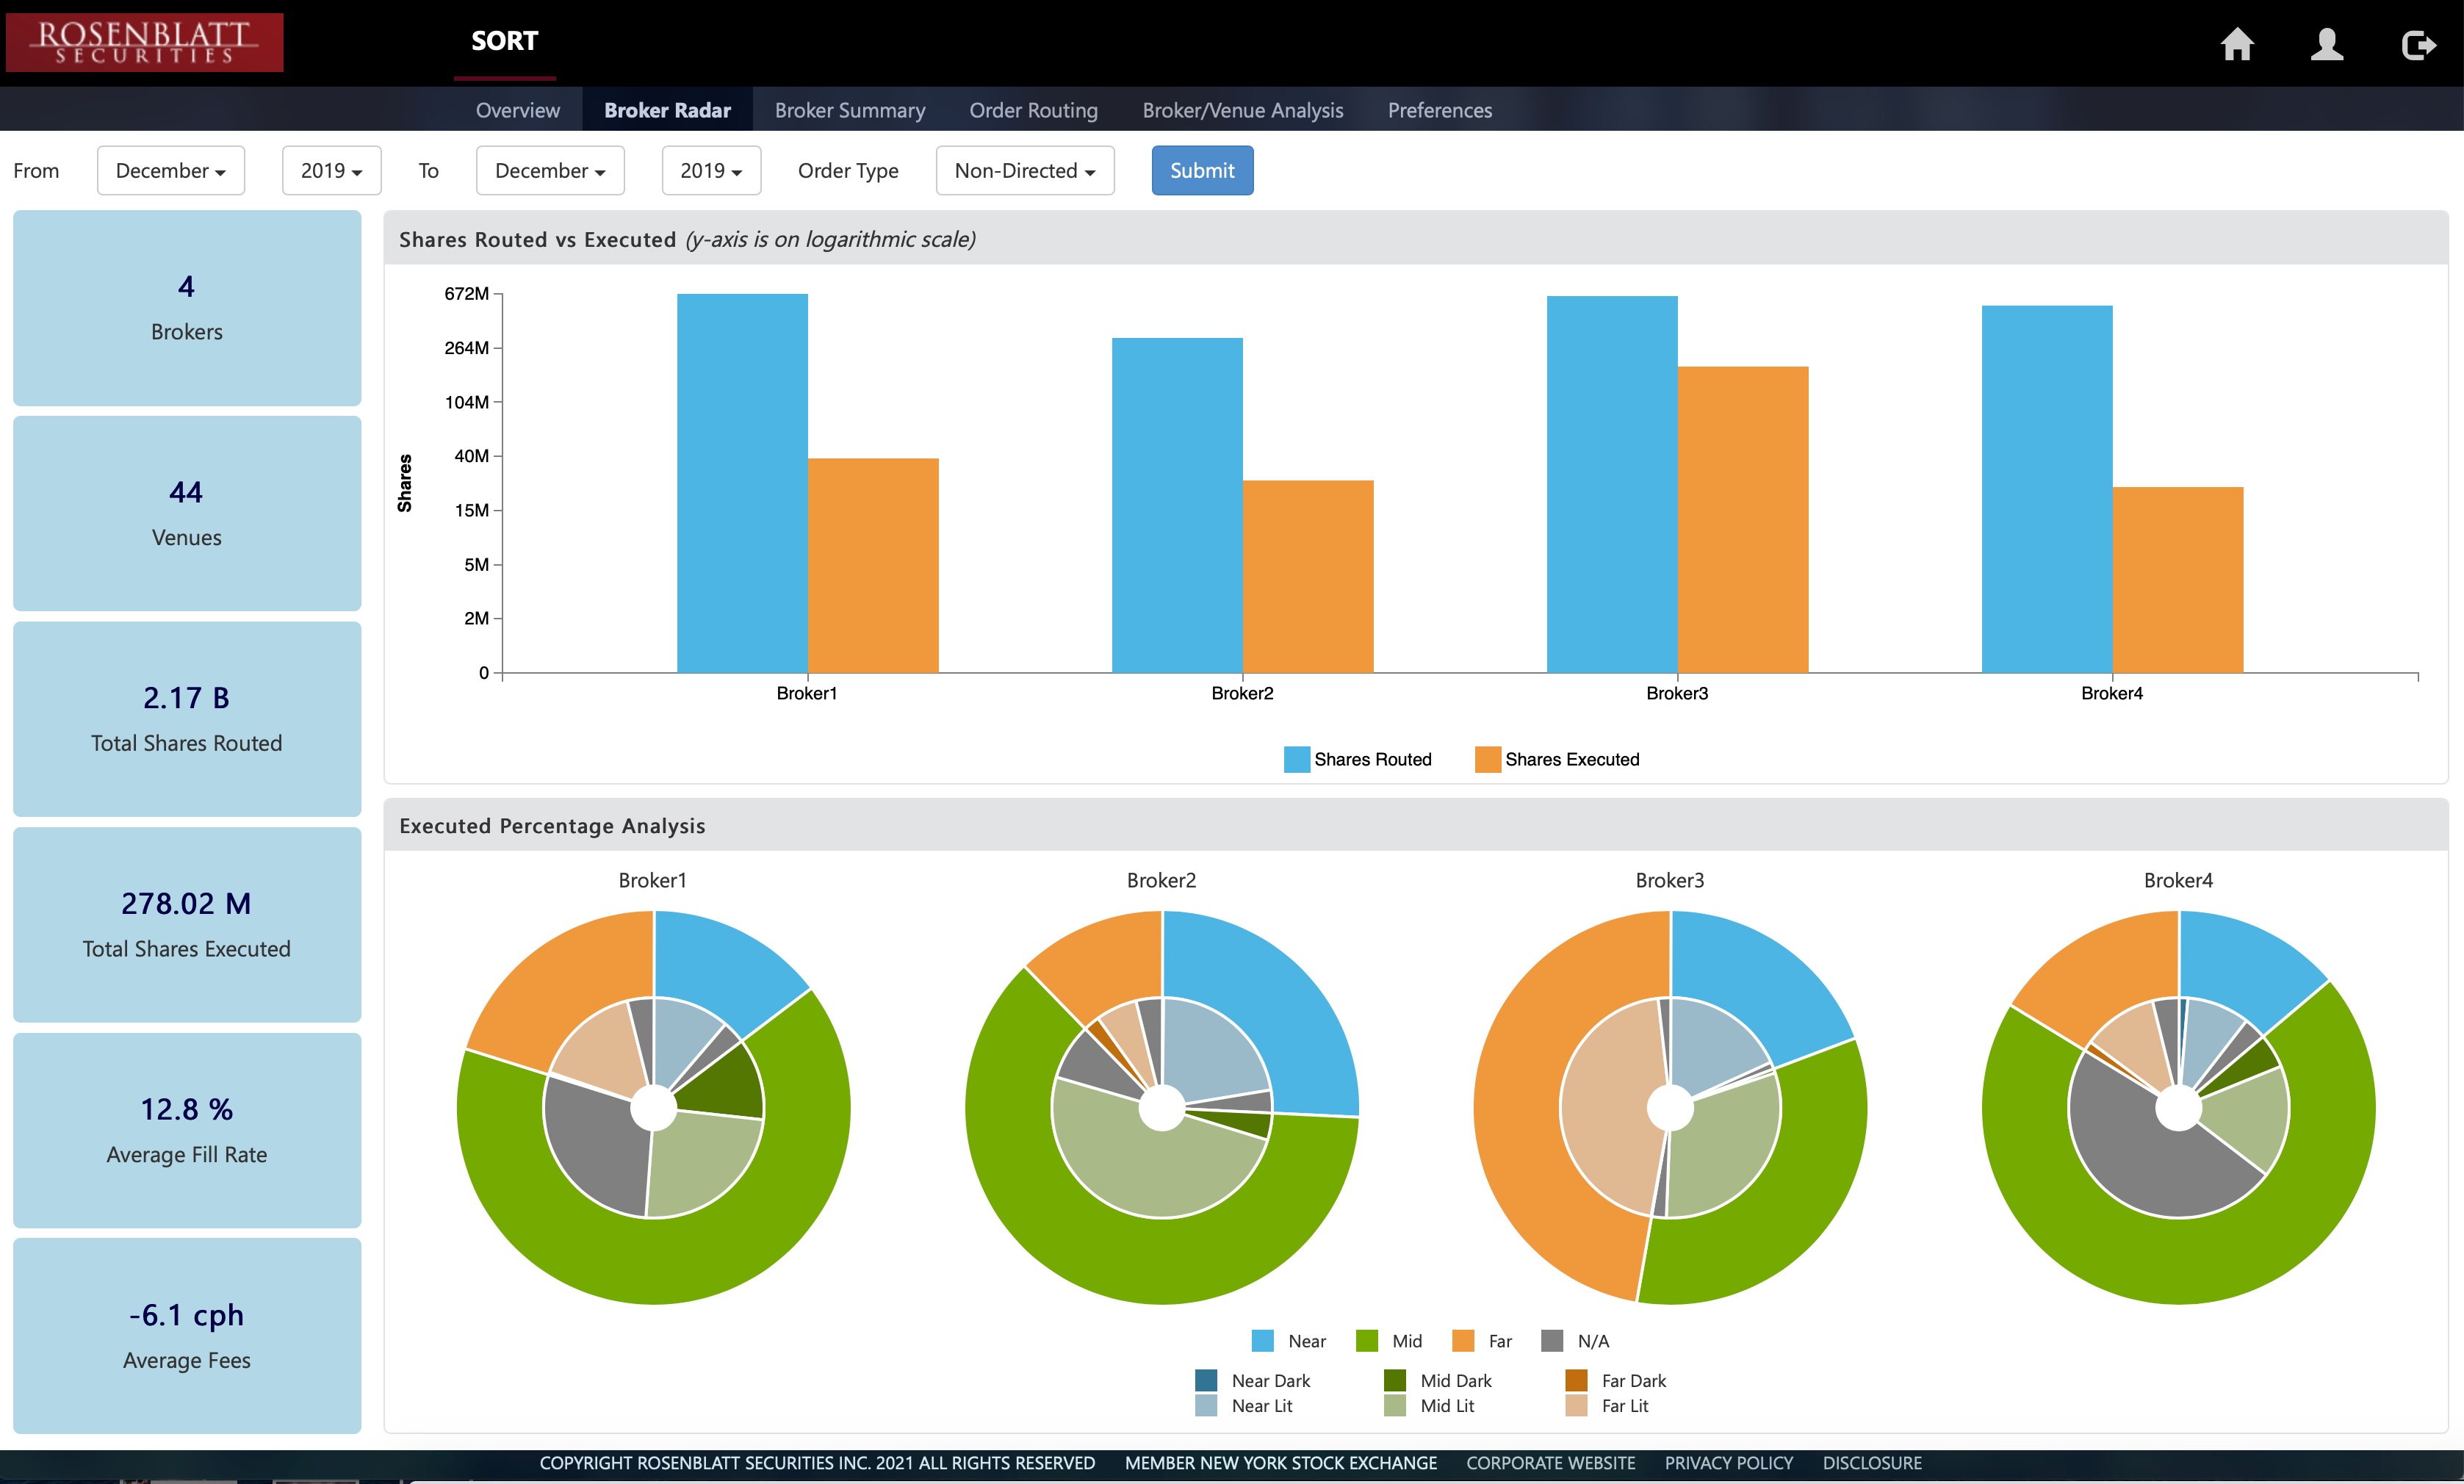Toggle Shares Executed legend entry
This screenshot has height=1484, width=2464.
1557,759
